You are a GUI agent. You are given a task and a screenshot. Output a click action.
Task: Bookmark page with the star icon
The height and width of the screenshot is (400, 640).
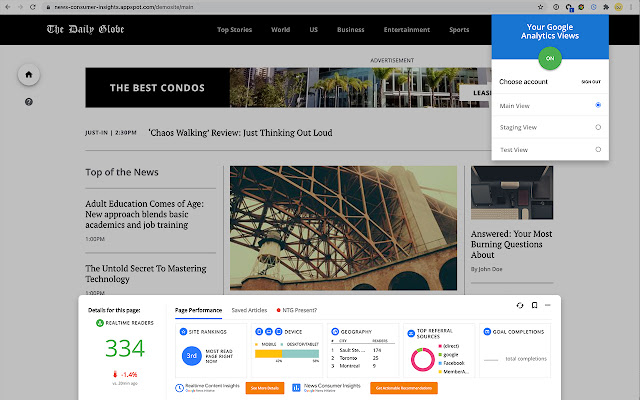tap(543, 6)
